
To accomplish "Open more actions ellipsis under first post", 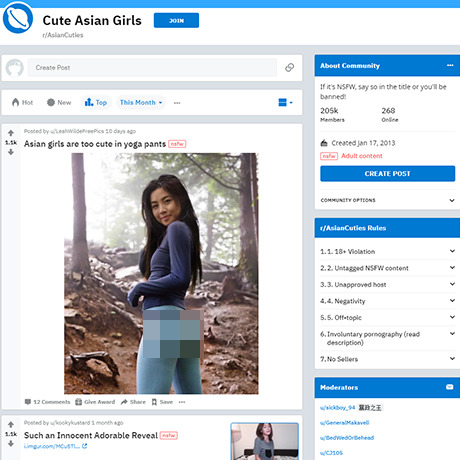I will (x=182, y=402).
